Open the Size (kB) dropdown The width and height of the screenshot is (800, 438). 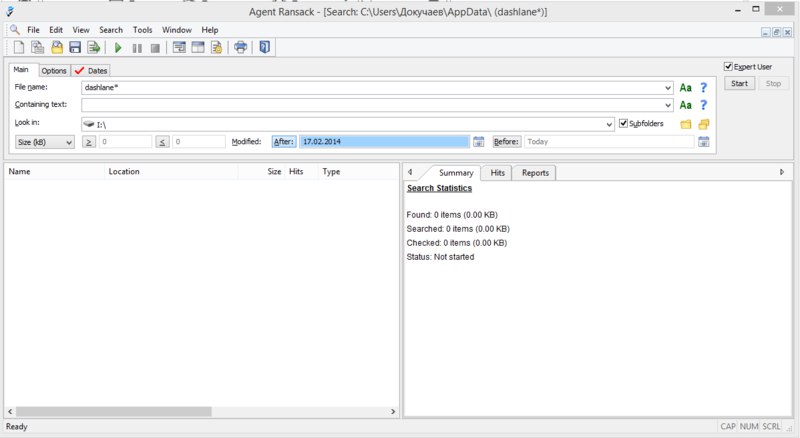click(44, 142)
